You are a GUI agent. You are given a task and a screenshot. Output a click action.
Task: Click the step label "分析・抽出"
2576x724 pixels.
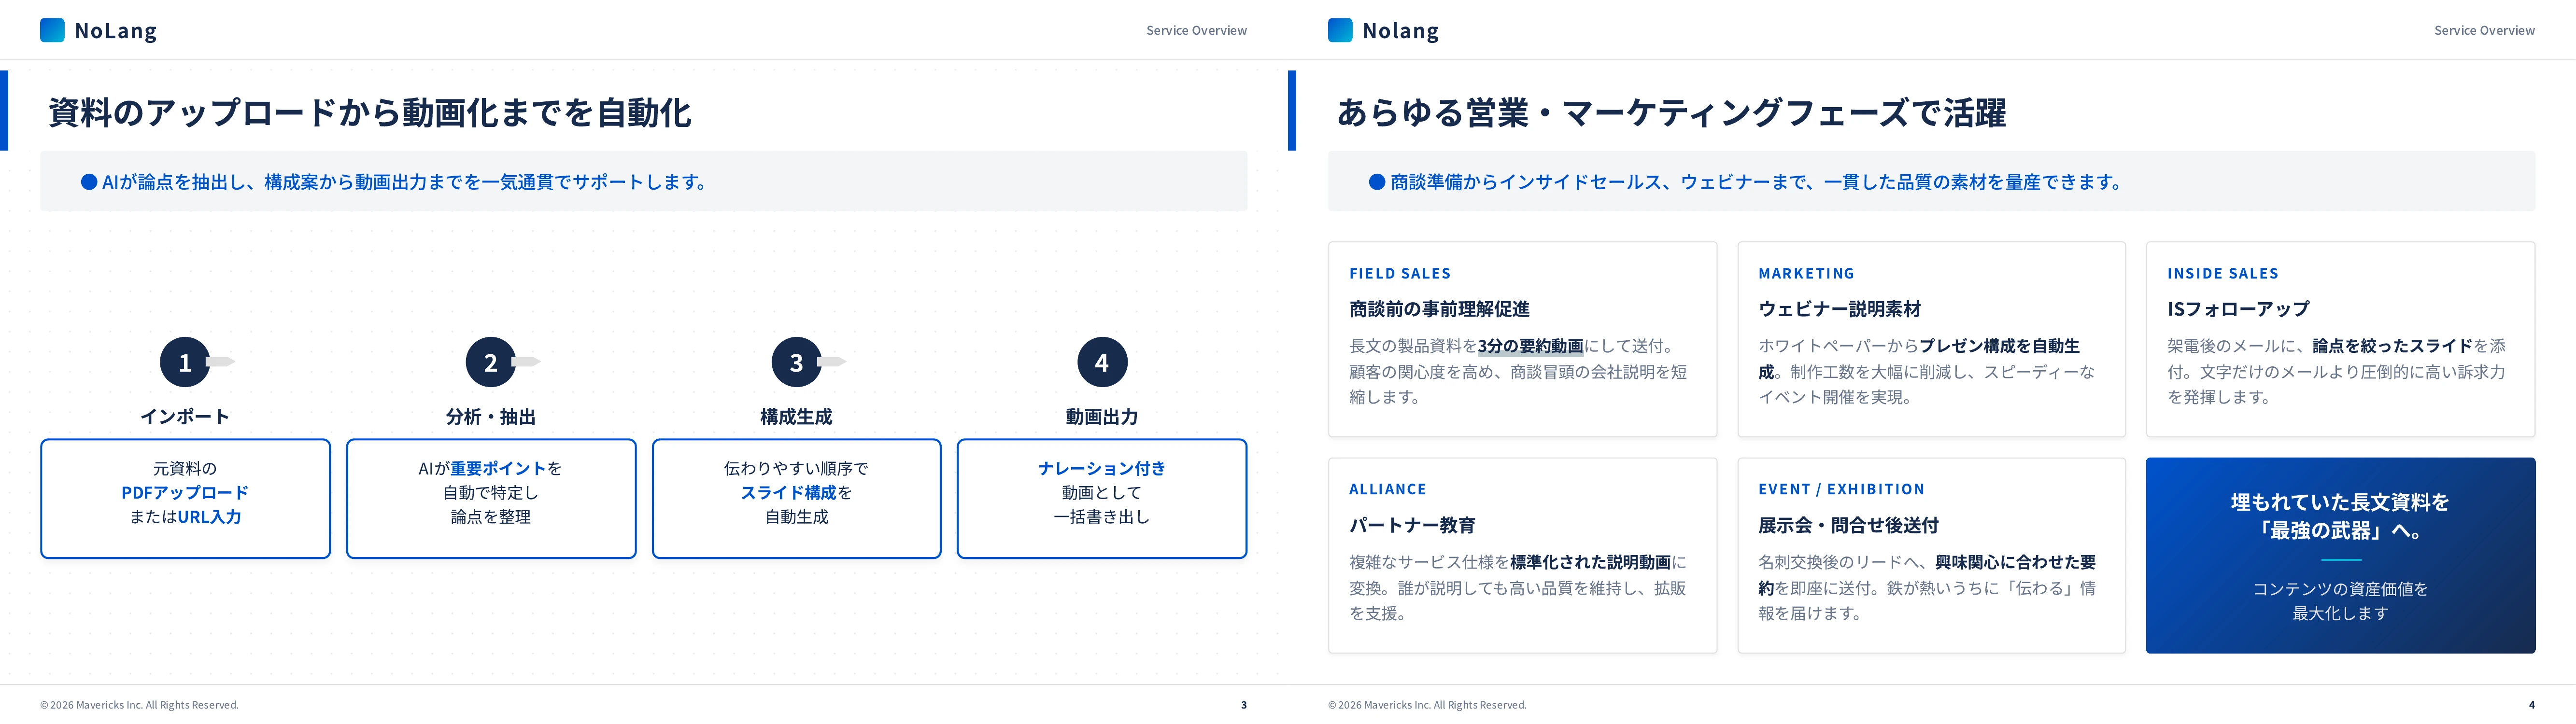click(491, 417)
